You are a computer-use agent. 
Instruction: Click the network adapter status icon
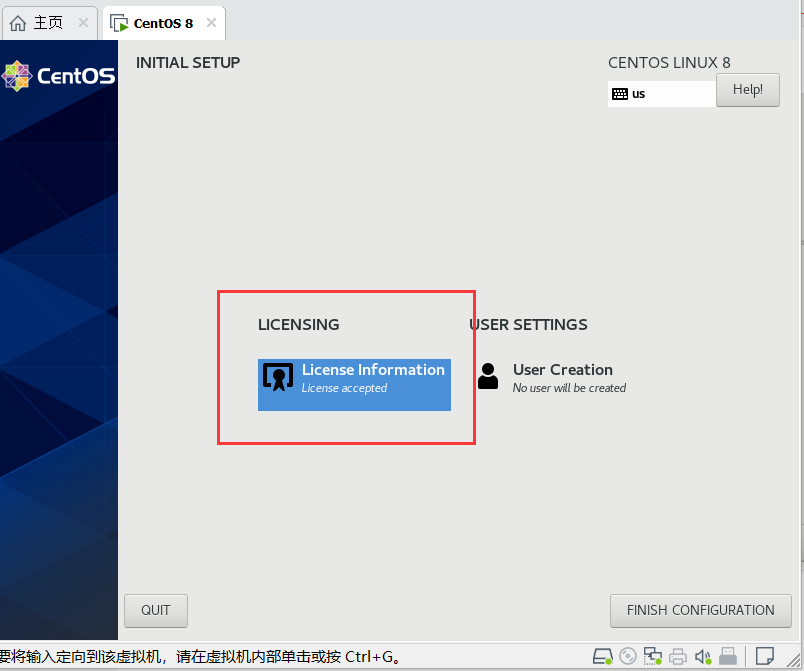tap(653, 656)
